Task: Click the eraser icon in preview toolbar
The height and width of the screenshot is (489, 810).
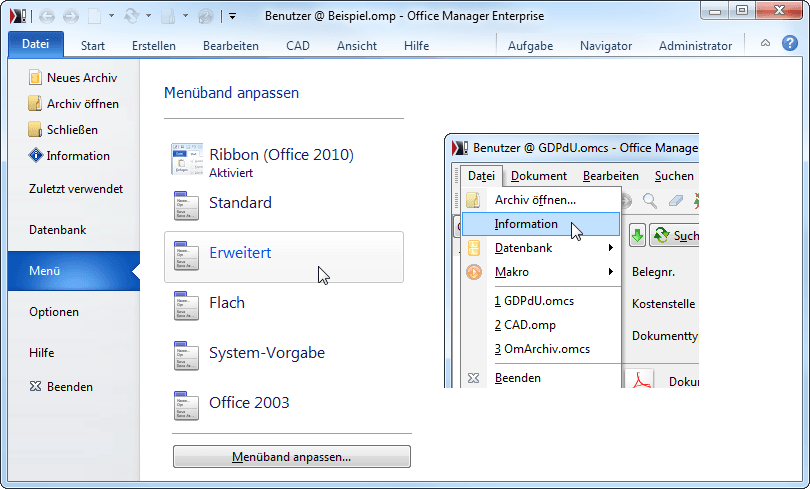Action: coord(676,201)
